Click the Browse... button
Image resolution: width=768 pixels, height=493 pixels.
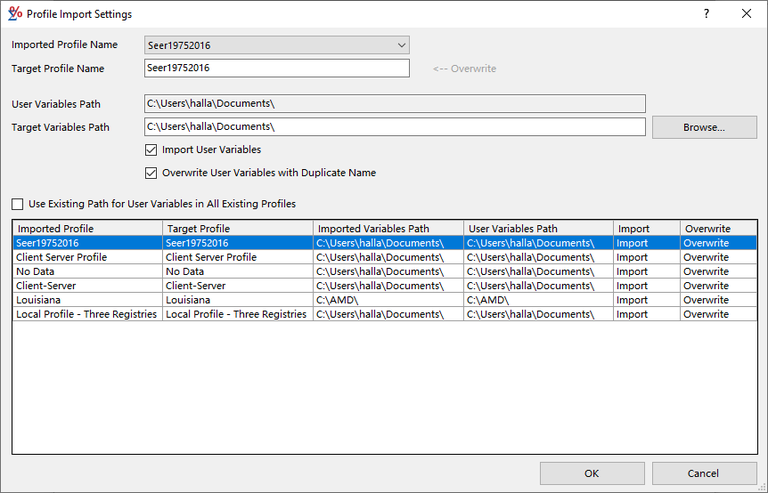tap(704, 127)
